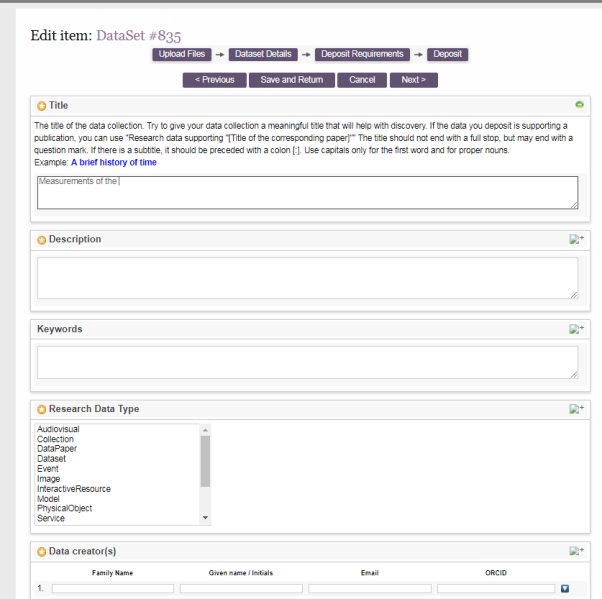The width and height of the screenshot is (602, 599).
Task: Show help for Research Data Type
Action: point(576,409)
